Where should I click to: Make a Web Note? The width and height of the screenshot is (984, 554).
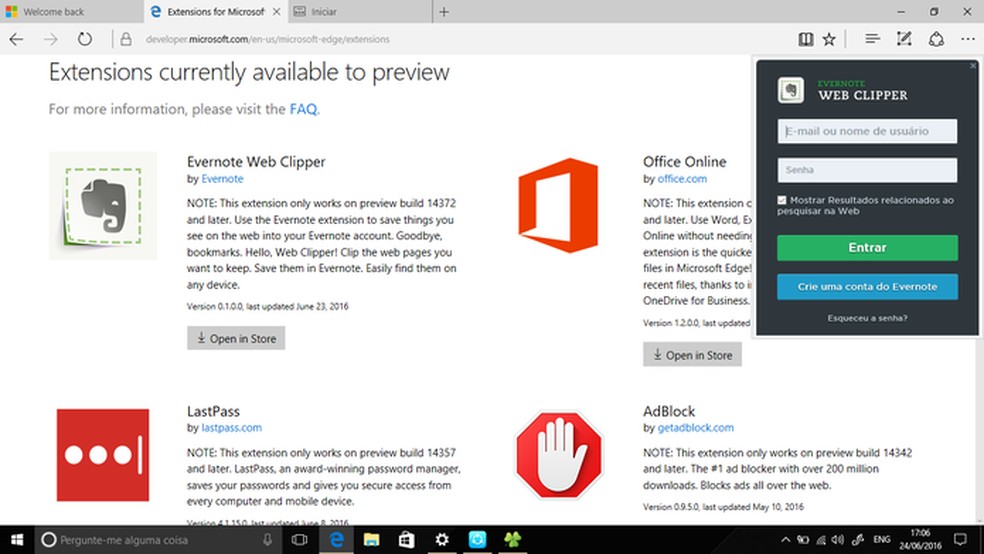click(904, 39)
